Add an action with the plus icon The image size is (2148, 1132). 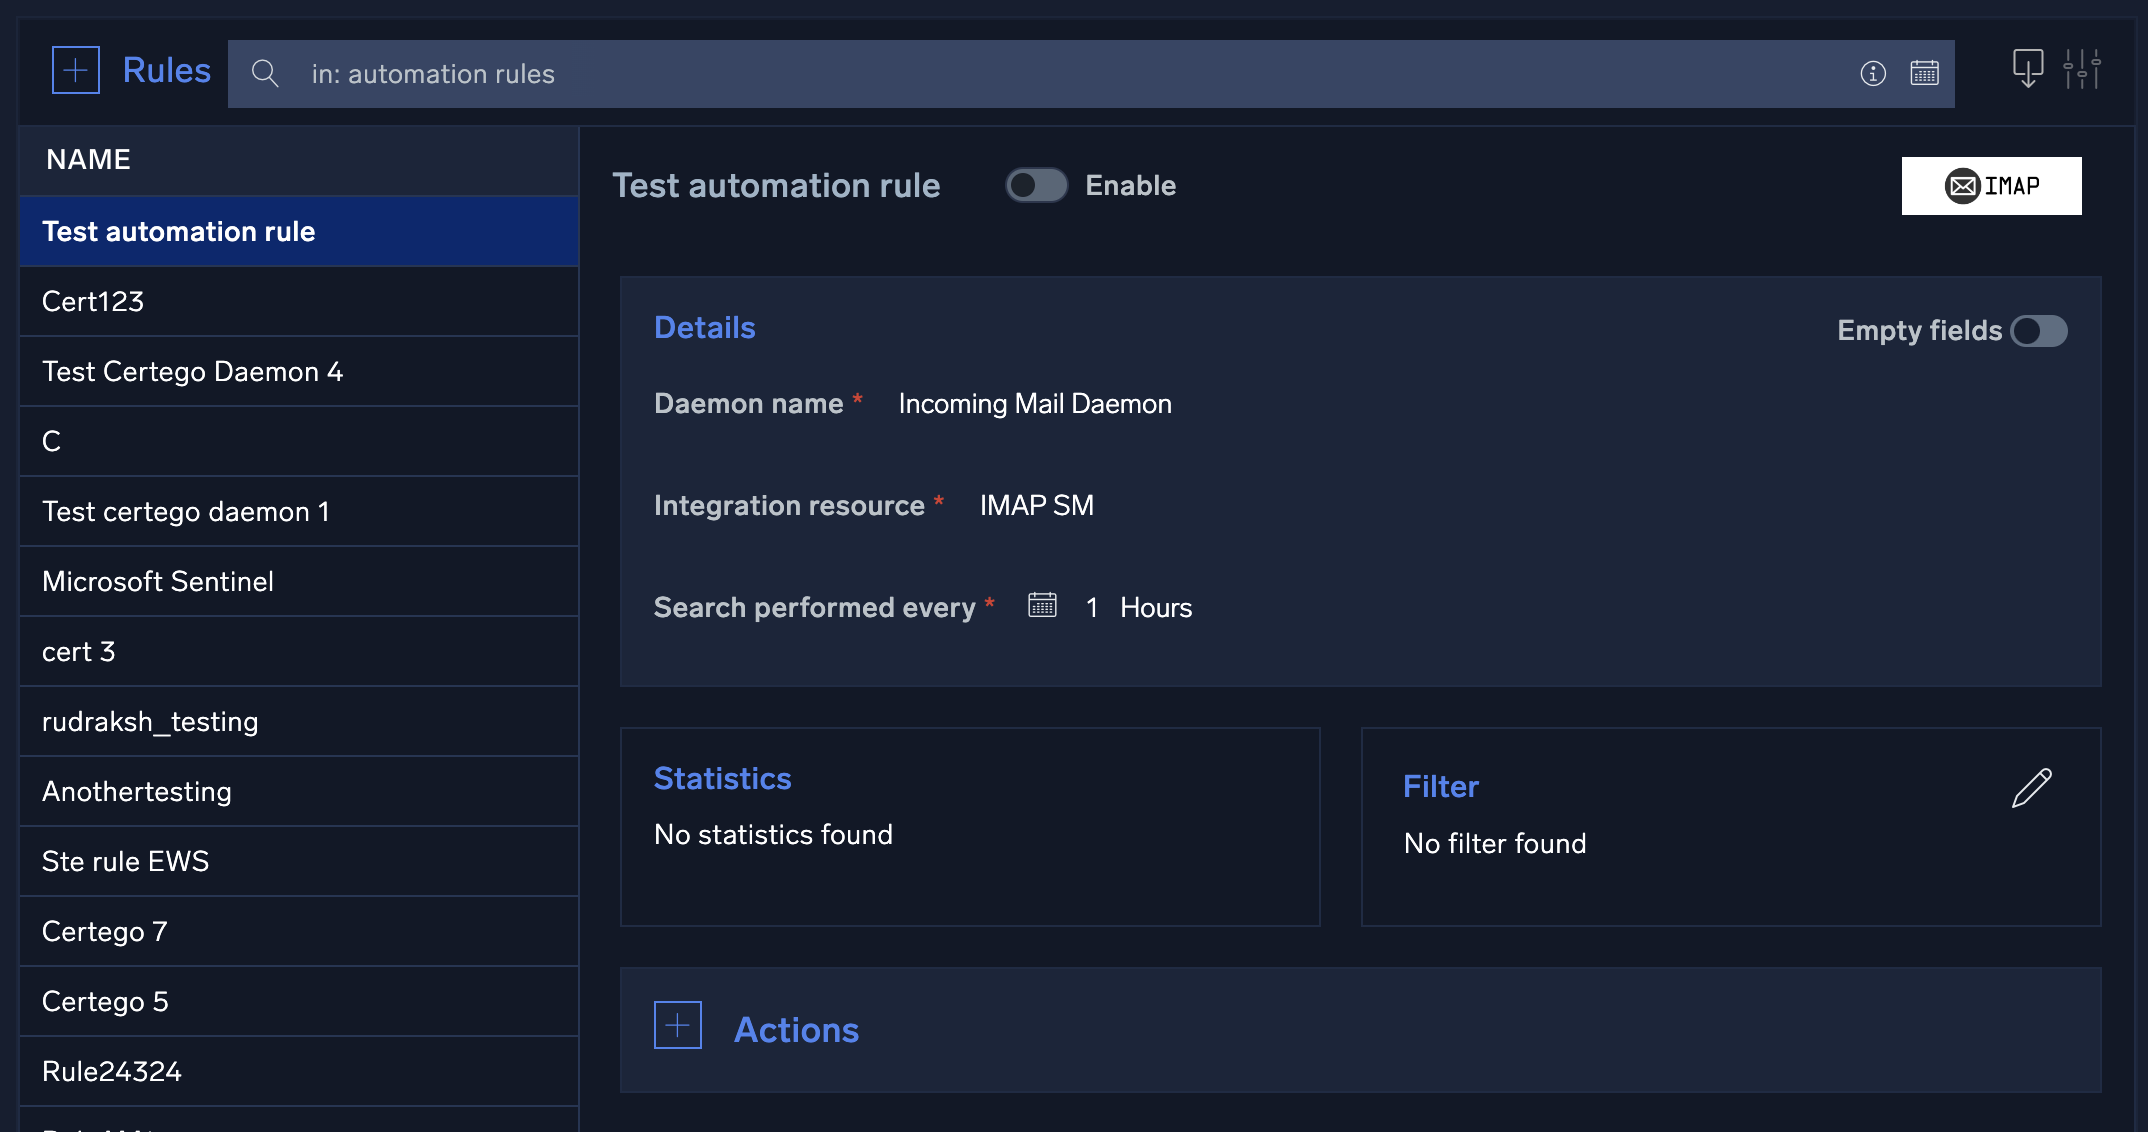click(x=678, y=1025)
